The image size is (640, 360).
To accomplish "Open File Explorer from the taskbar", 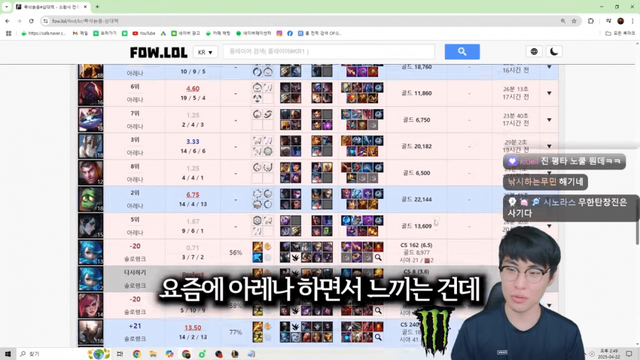I will 153,354.
